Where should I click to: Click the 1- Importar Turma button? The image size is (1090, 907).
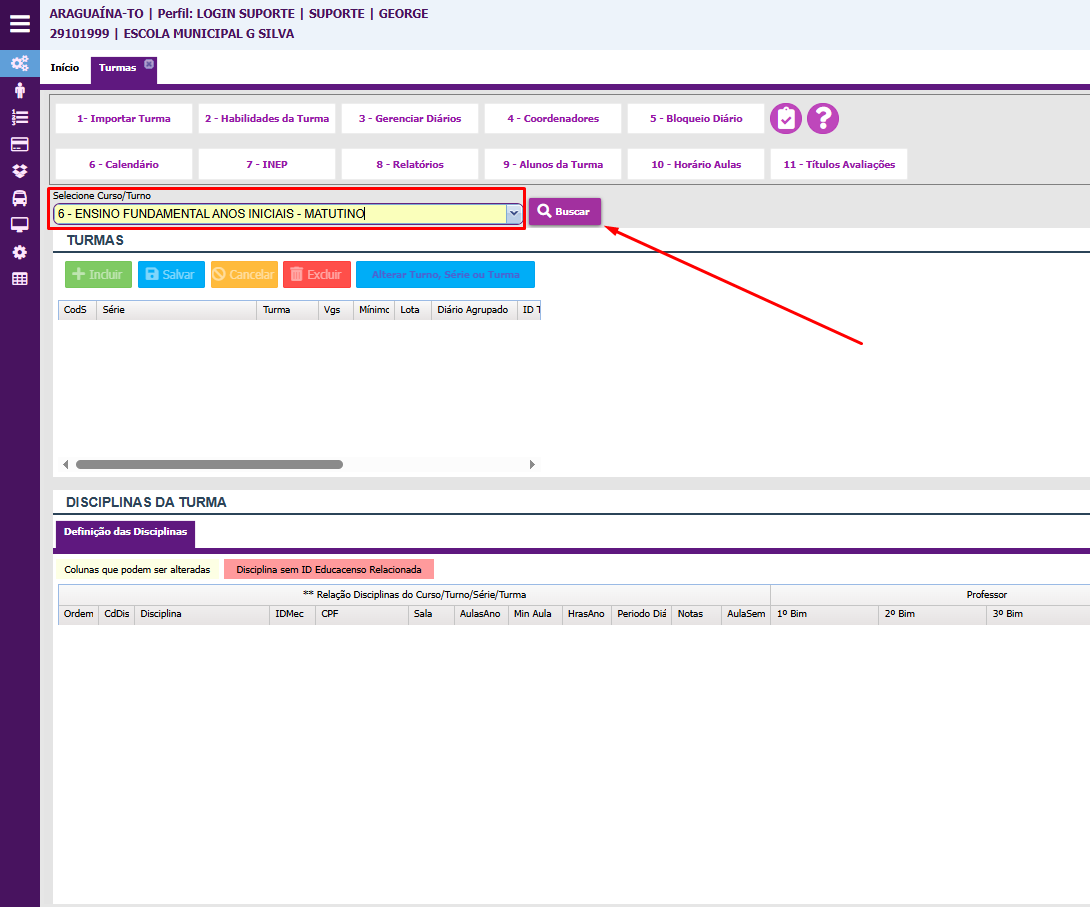(124, 119)
